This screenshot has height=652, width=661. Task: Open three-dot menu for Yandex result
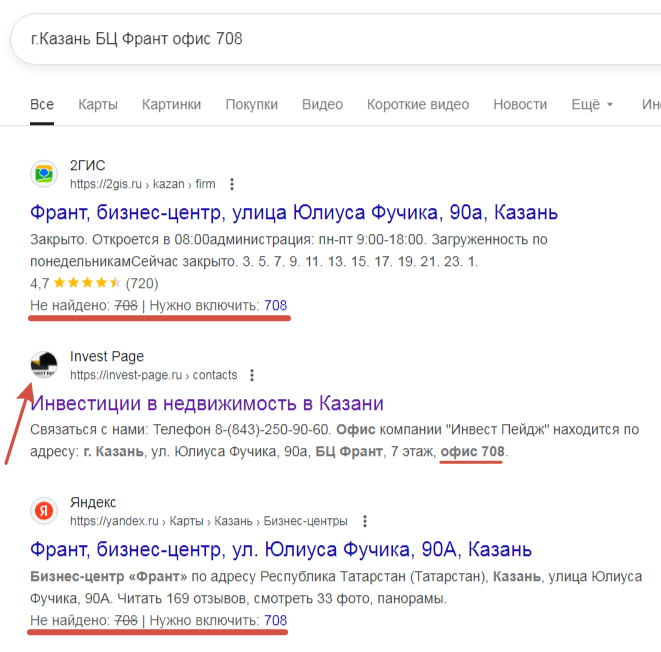pyautogui.click(x=365, y=521)
